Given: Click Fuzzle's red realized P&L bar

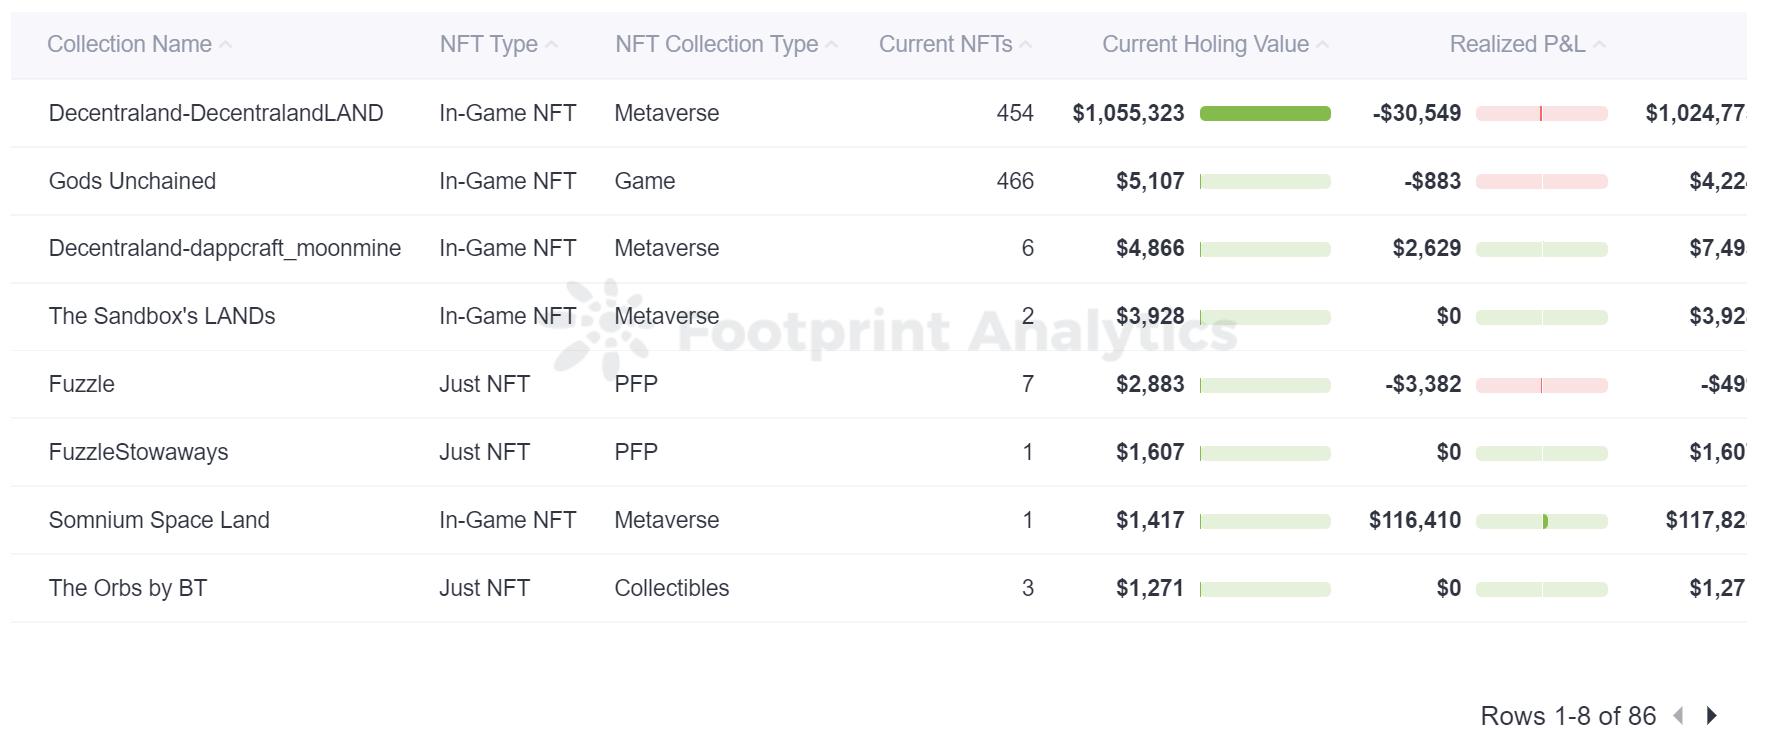Looking at the screenshot, I should [x=1541, y=385].
